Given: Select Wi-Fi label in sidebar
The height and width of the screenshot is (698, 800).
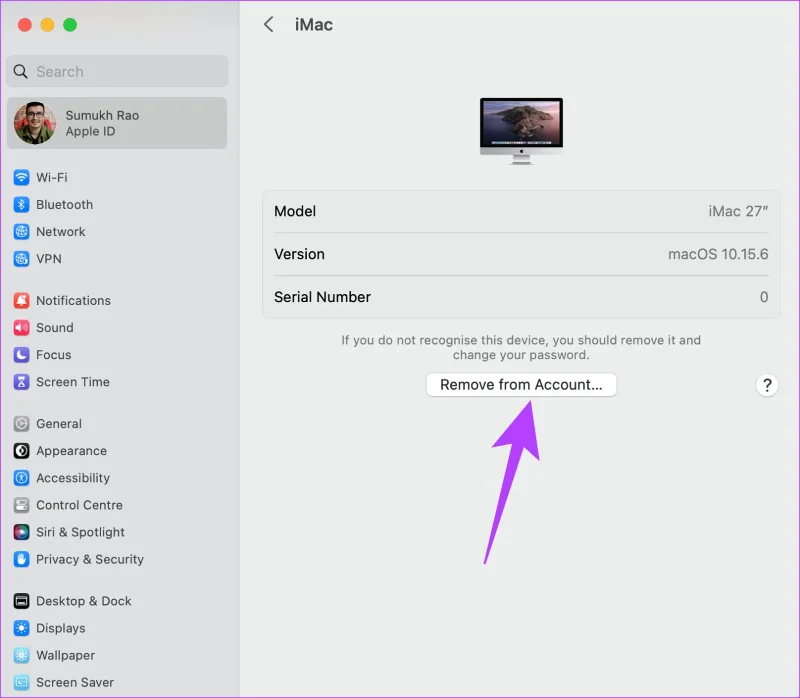Looking at the screenshot, I should (x=52, y=177).
